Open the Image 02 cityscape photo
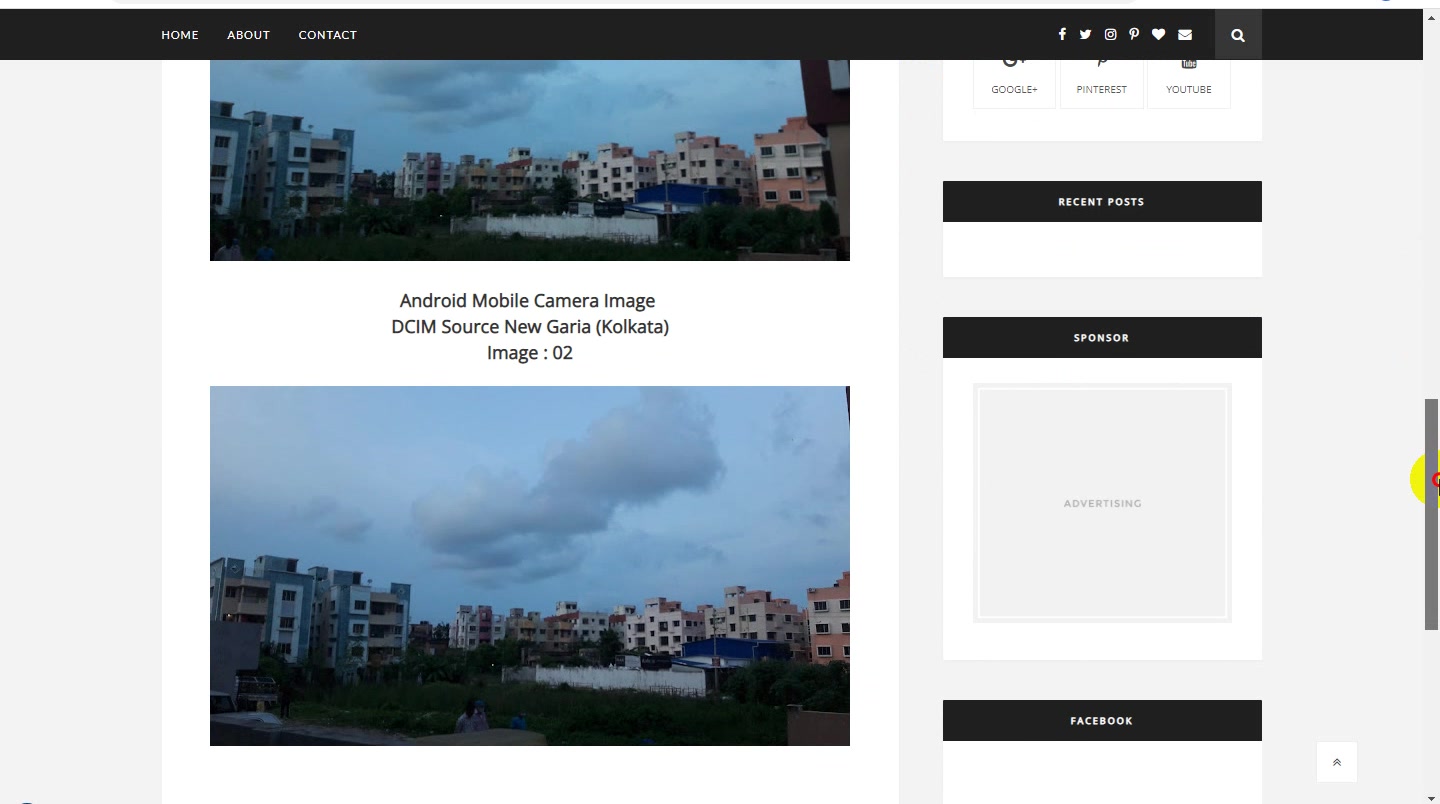 tap(530, 566)
